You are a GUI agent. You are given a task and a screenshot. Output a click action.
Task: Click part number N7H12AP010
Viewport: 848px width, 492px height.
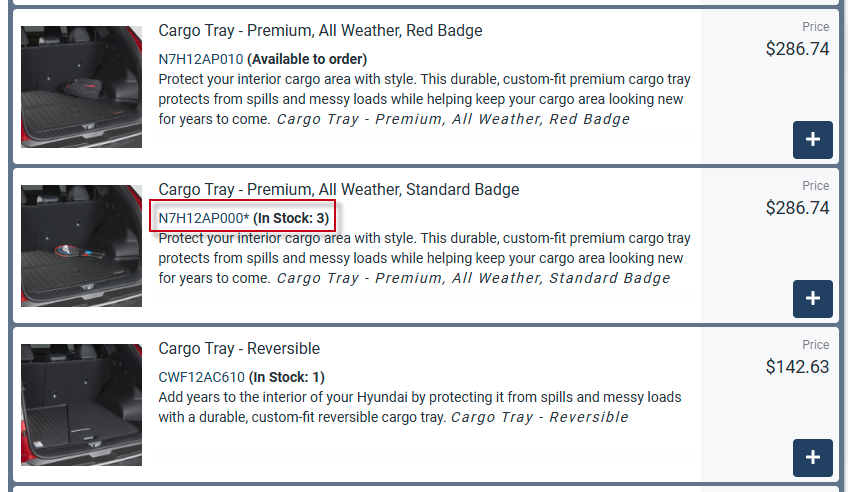(200, 59)
